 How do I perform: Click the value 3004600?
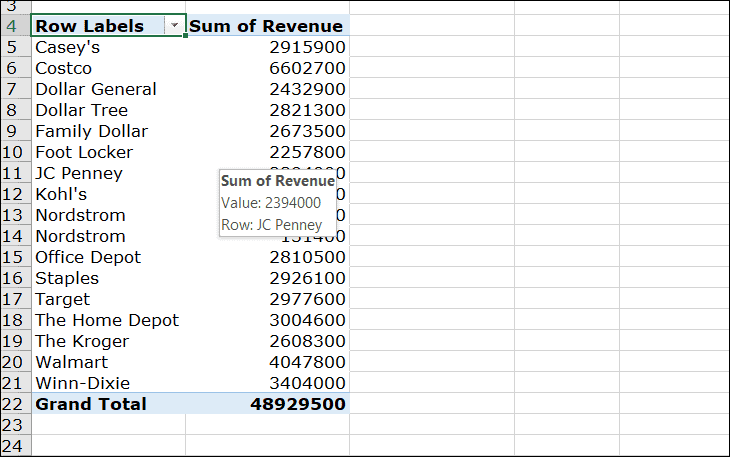tap(307, 320)
